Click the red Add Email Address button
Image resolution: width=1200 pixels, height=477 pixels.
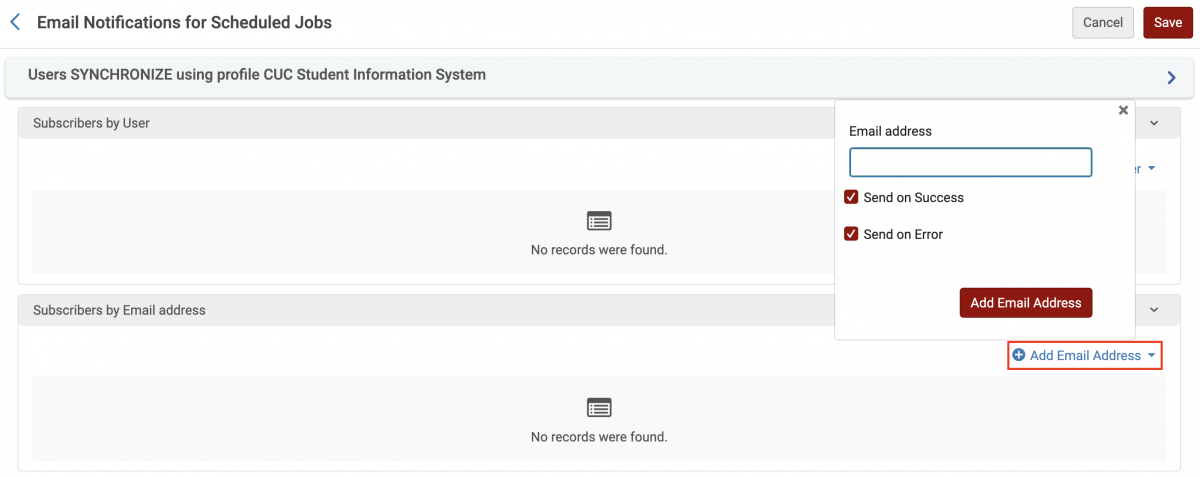pyautogui.click(x=1026, y=303)
